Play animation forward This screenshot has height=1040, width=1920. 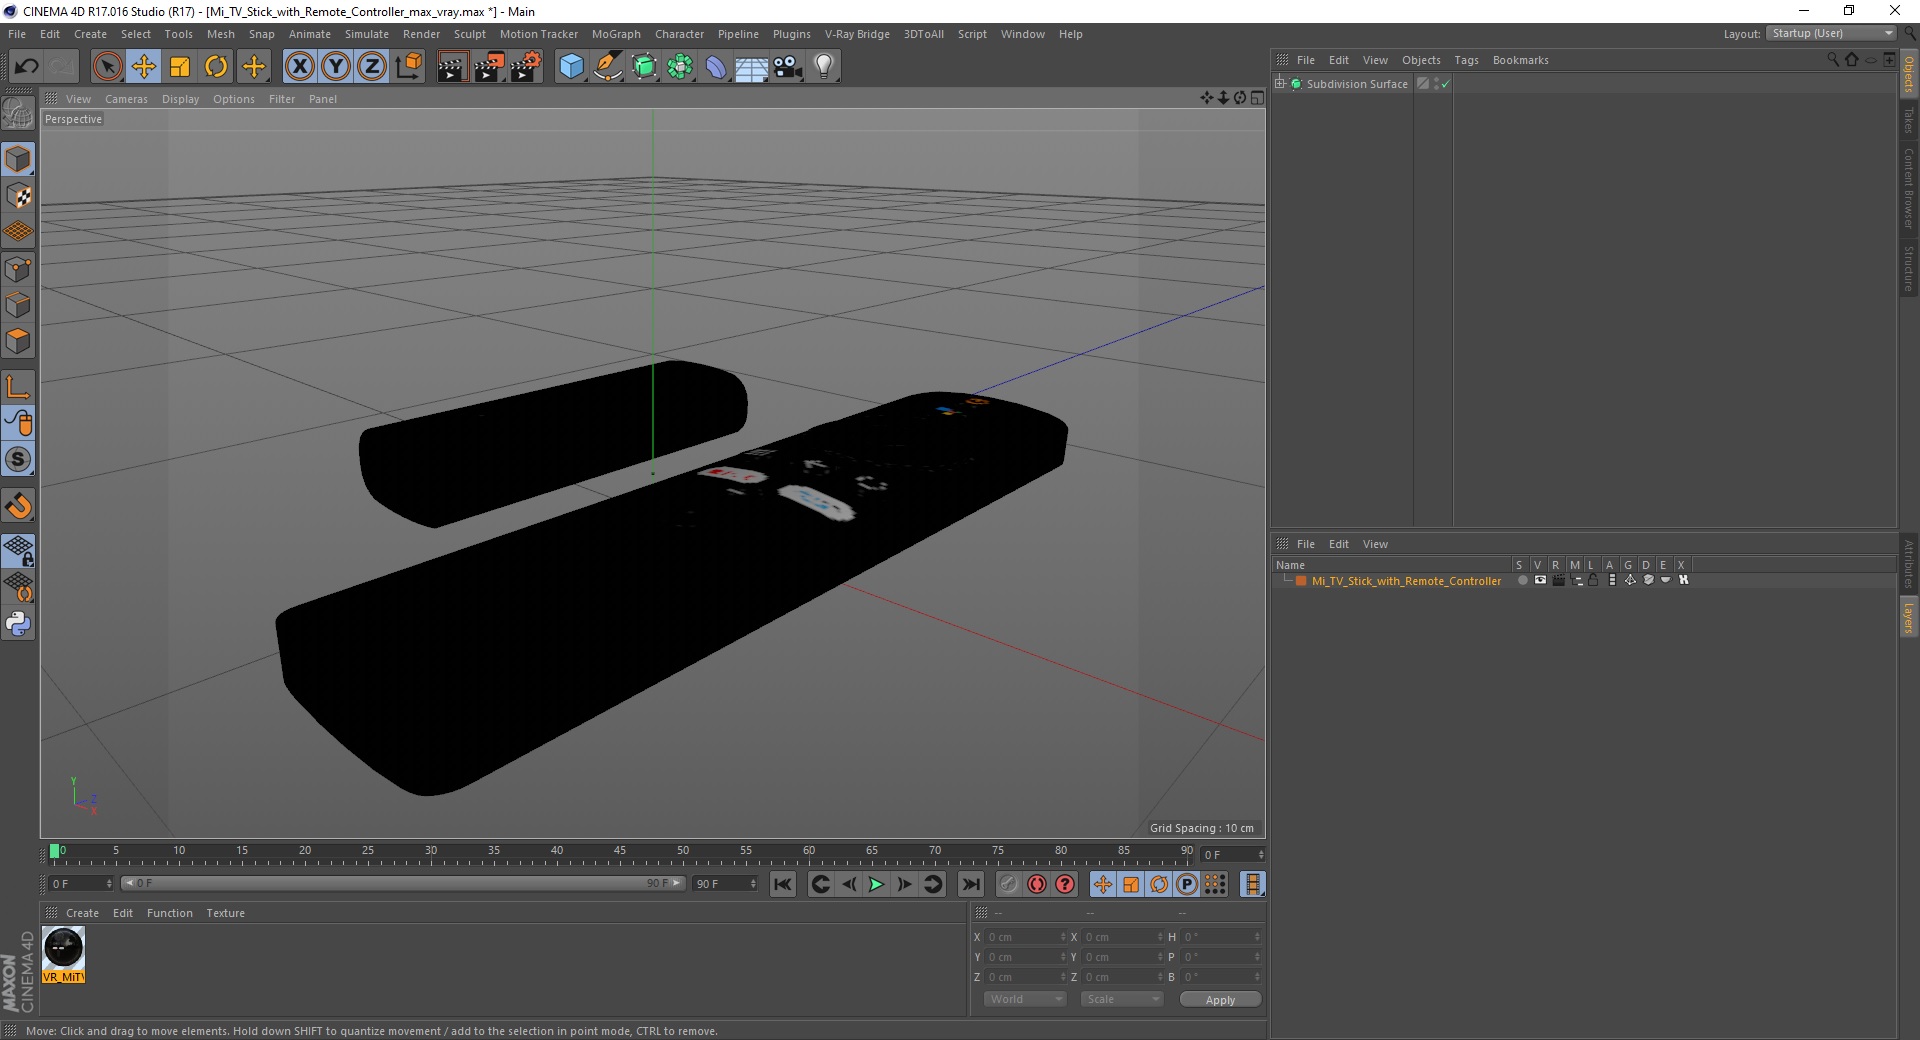(x=876, y=884)
